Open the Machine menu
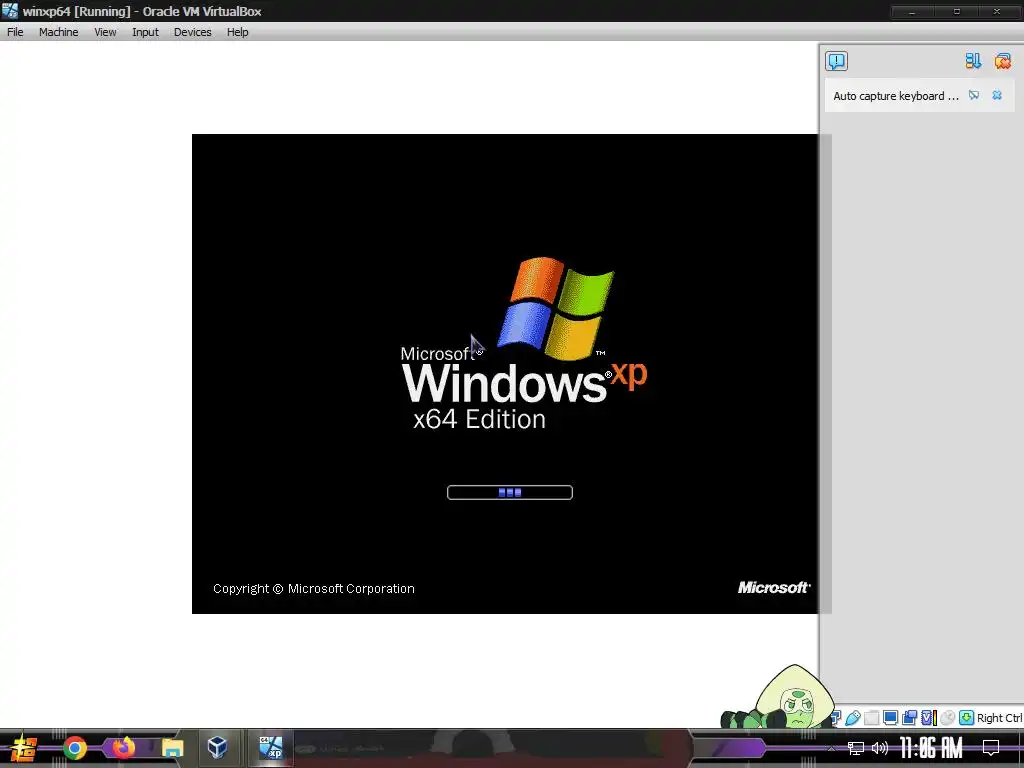 [x=58, y=32]
